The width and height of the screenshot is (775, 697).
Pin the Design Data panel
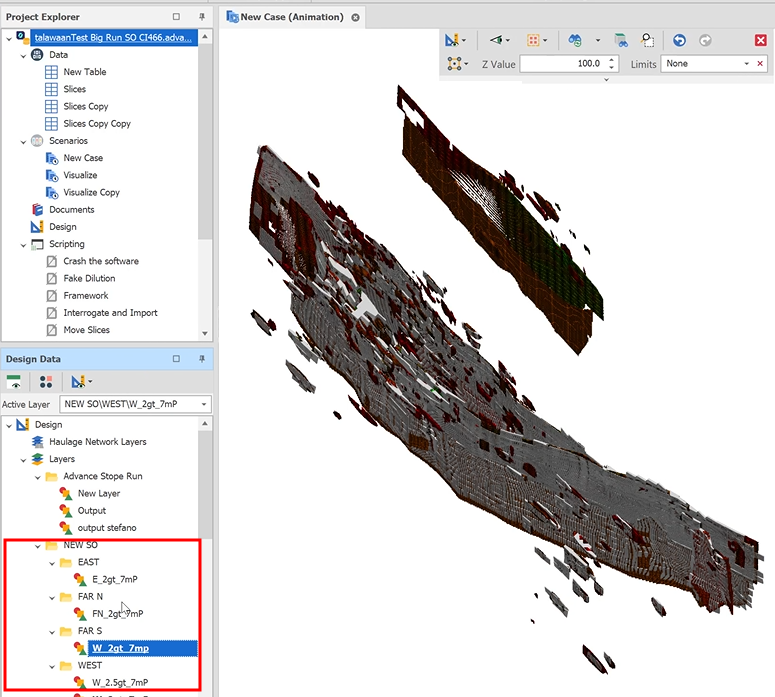(201, 359)
